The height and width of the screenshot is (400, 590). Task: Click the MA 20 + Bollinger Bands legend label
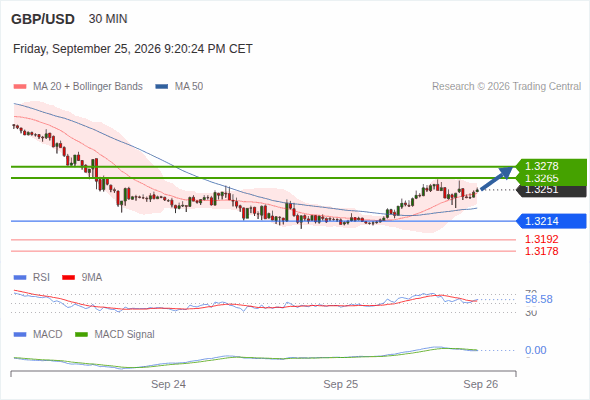coord(88,87)
